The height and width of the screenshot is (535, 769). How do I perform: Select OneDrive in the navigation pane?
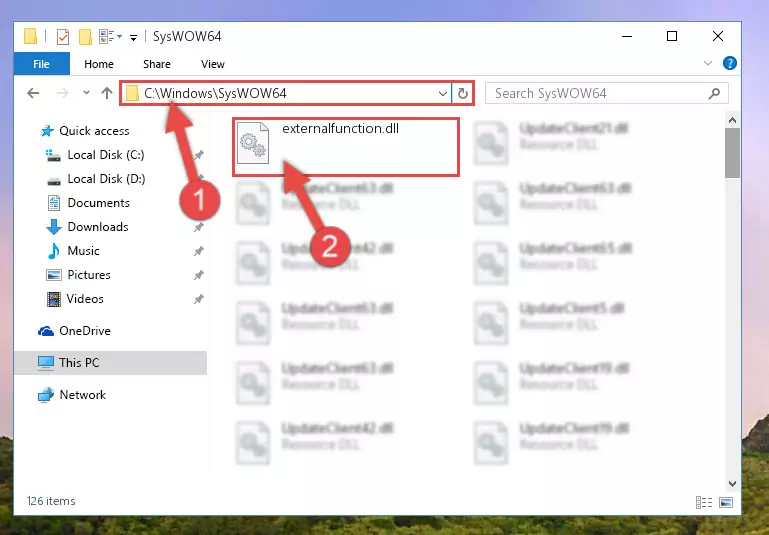[85, 331]
